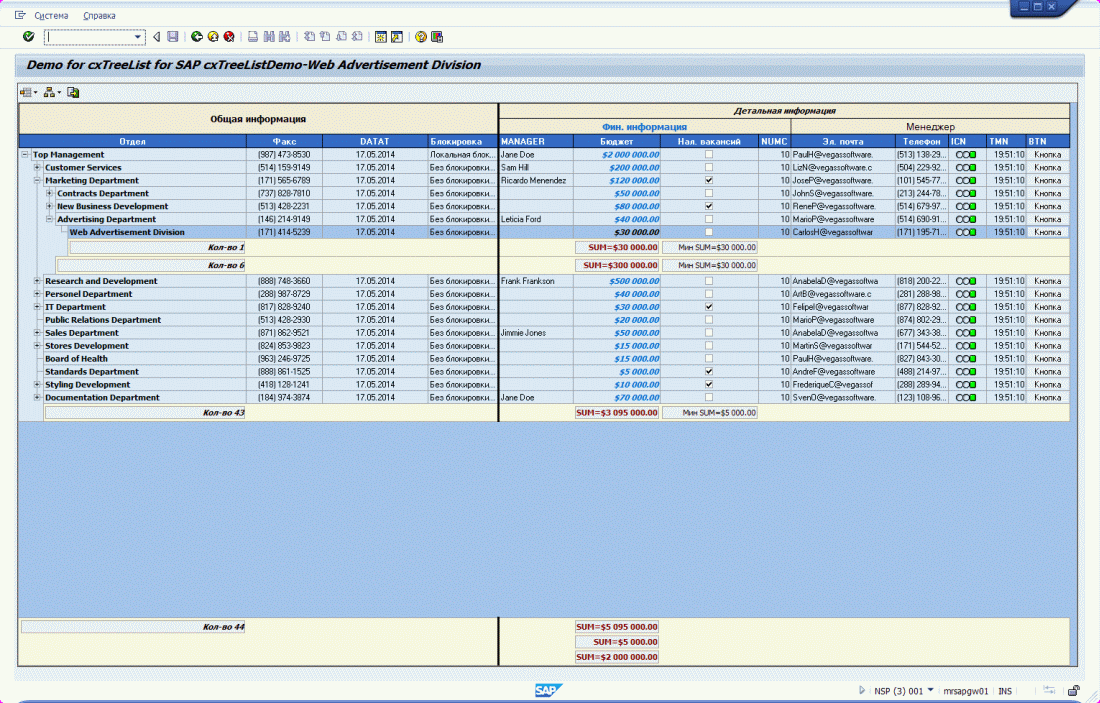The width and height of the screenshot is (1100, 703).
Task: Go to first page icon
Action: point(309,36)
